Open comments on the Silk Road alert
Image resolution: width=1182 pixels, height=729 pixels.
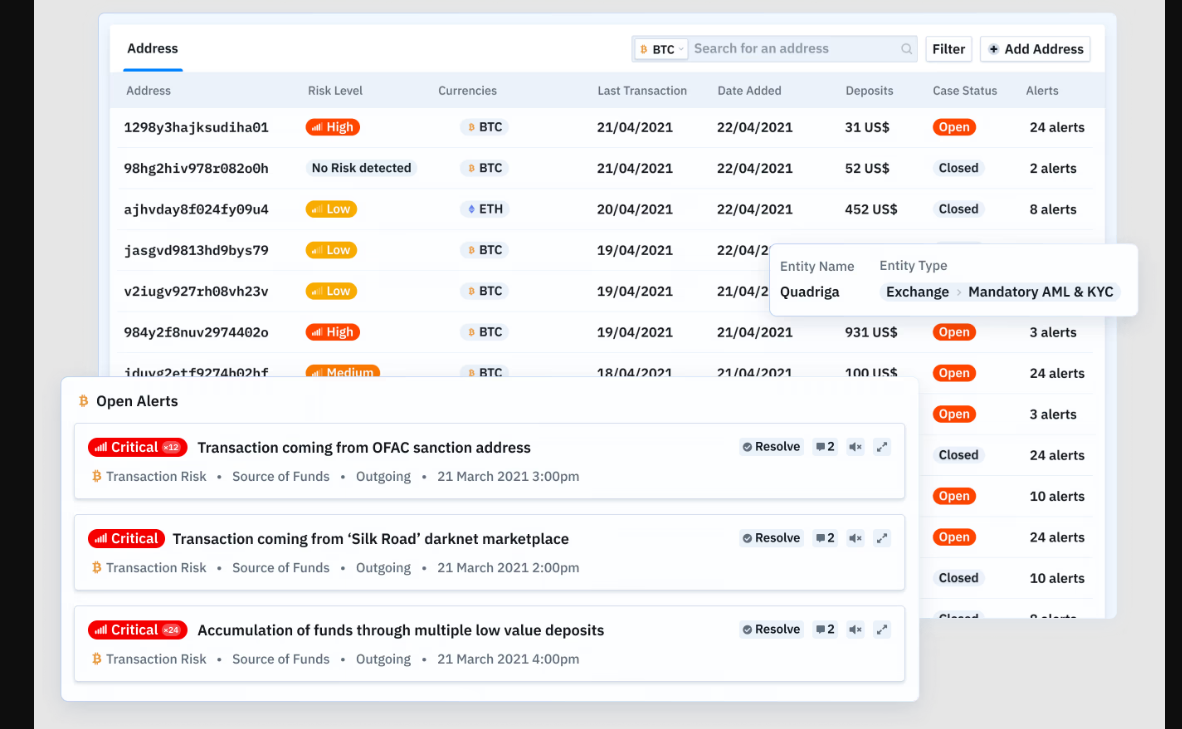[x=825, y=538]
